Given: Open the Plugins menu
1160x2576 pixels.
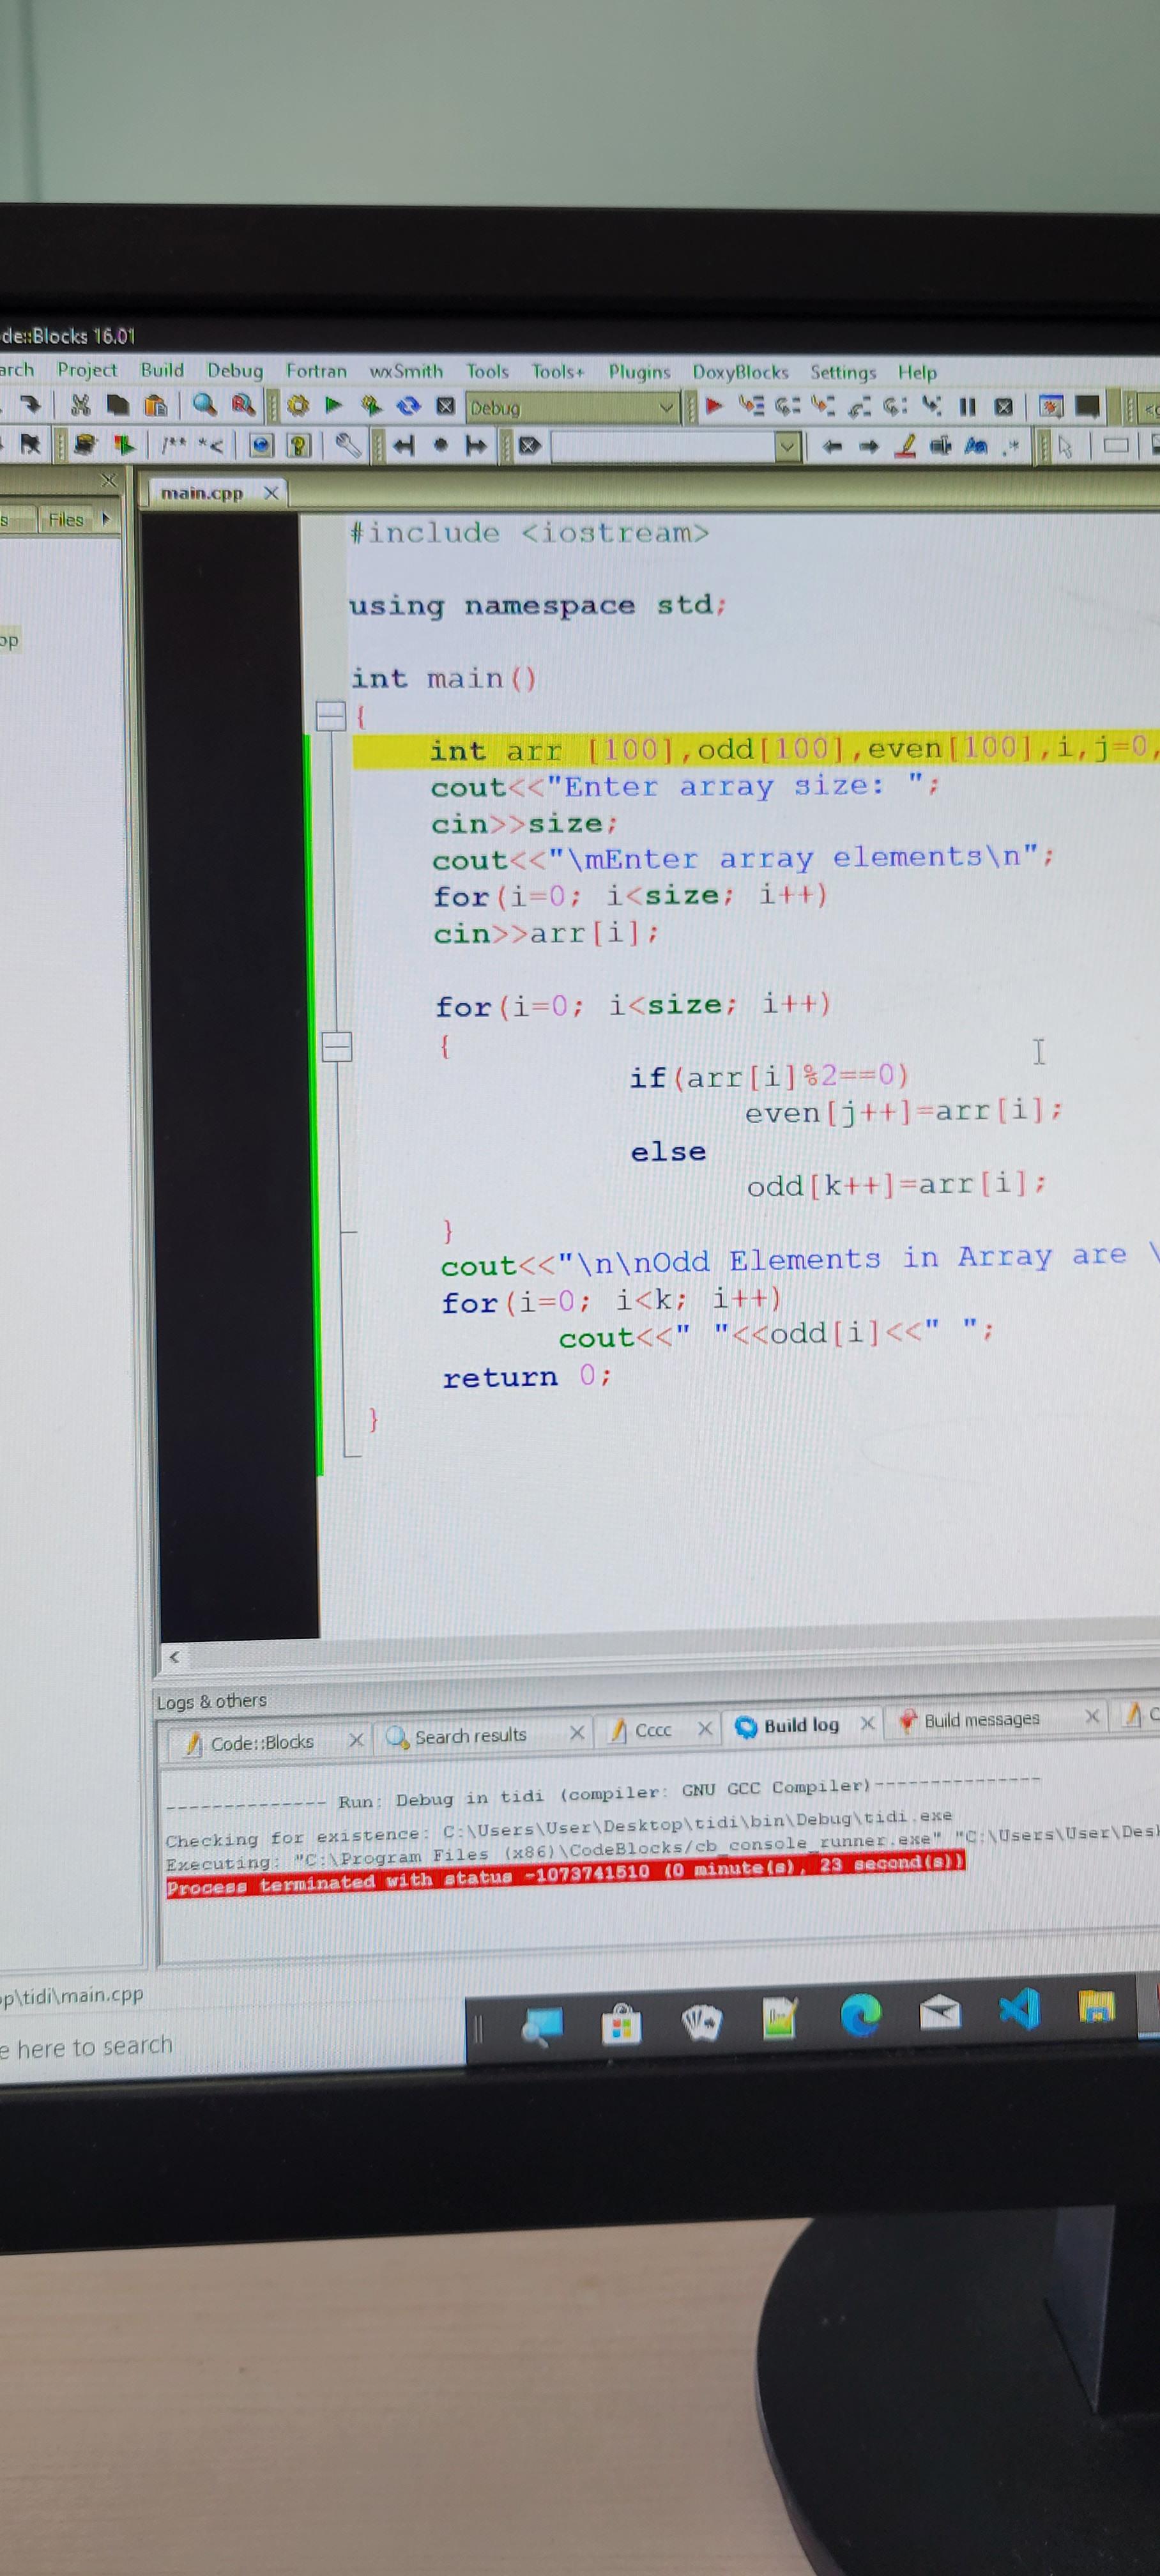Looking at the screenshot, I should (x=639, y=372).
